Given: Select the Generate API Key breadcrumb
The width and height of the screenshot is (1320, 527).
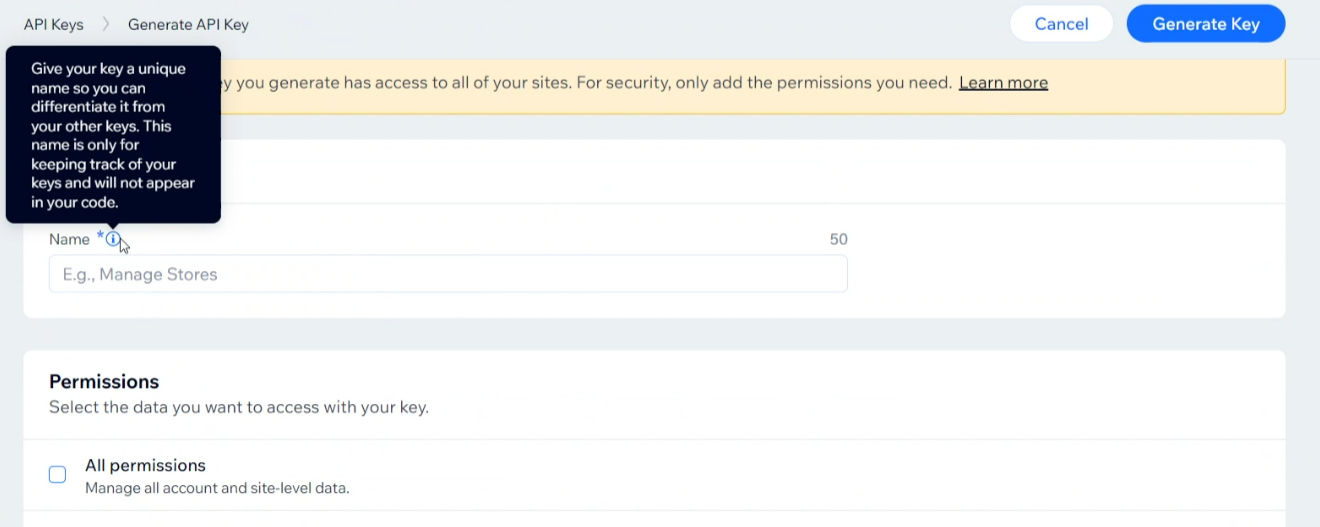Looking at the screenshot, I should tap(188, 24).
